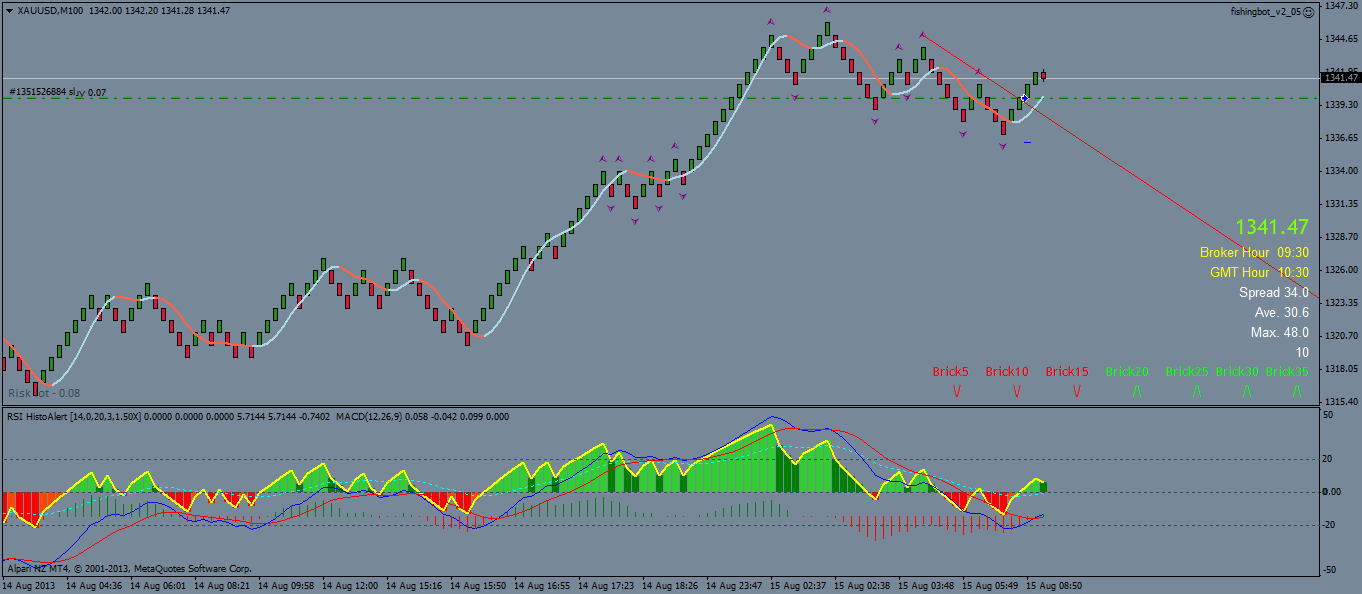This screenshot has height=594, width=1362.
Task: Click the green up arrow under Brick20
Action: pyautogui.click(x=1137, y=392)
